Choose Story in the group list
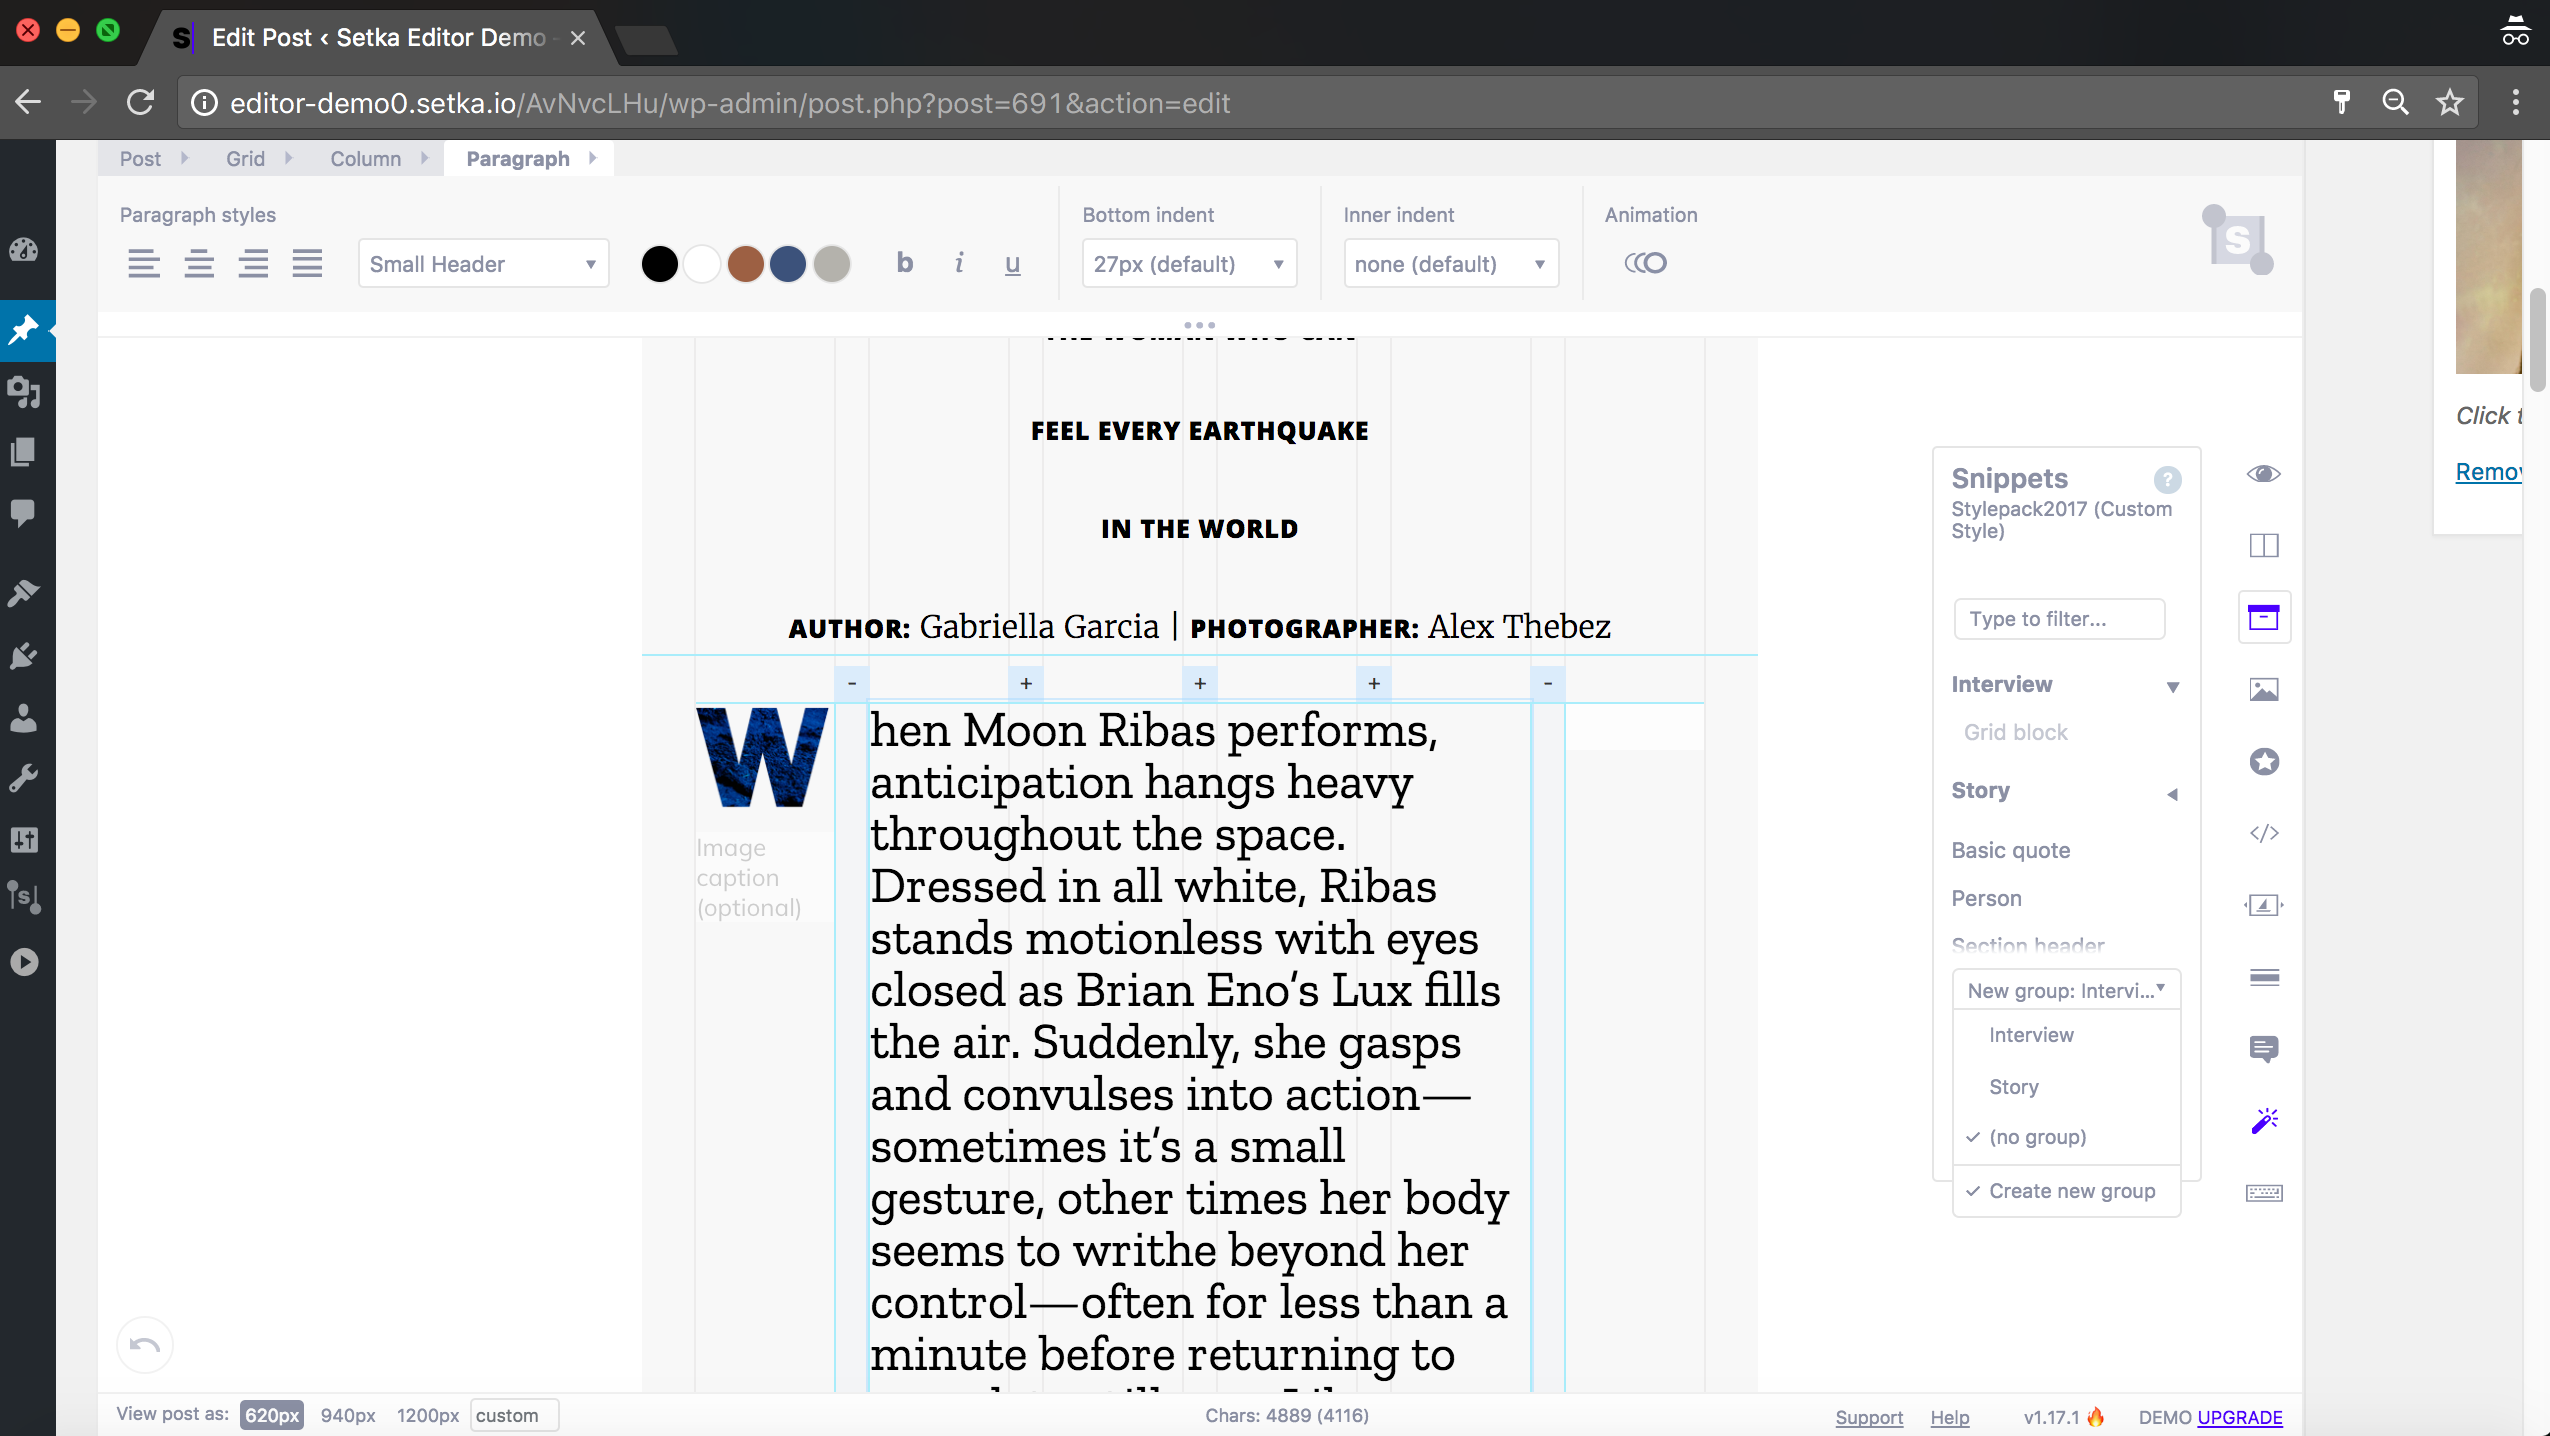The width and height of the screenshot is (2550, 1436). 2013,1087
